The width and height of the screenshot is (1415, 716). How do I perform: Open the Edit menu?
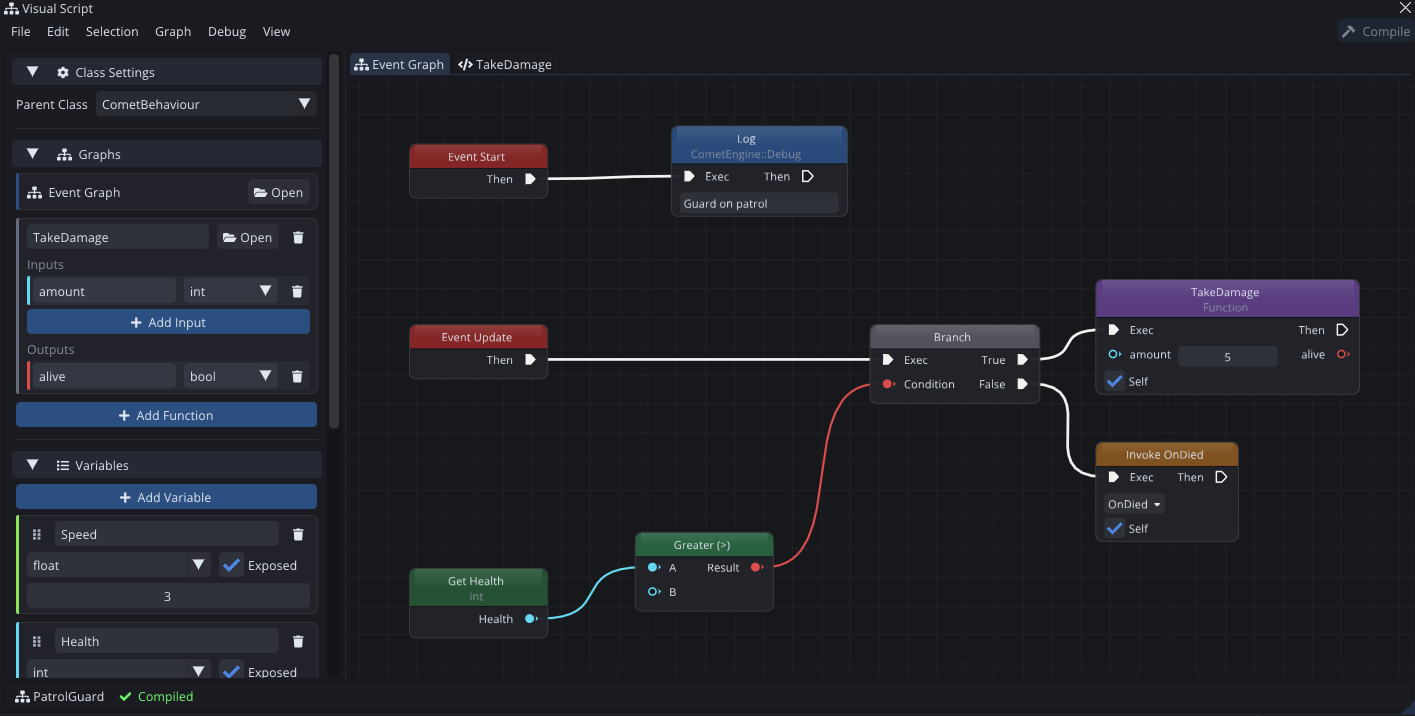click(58, 31)
